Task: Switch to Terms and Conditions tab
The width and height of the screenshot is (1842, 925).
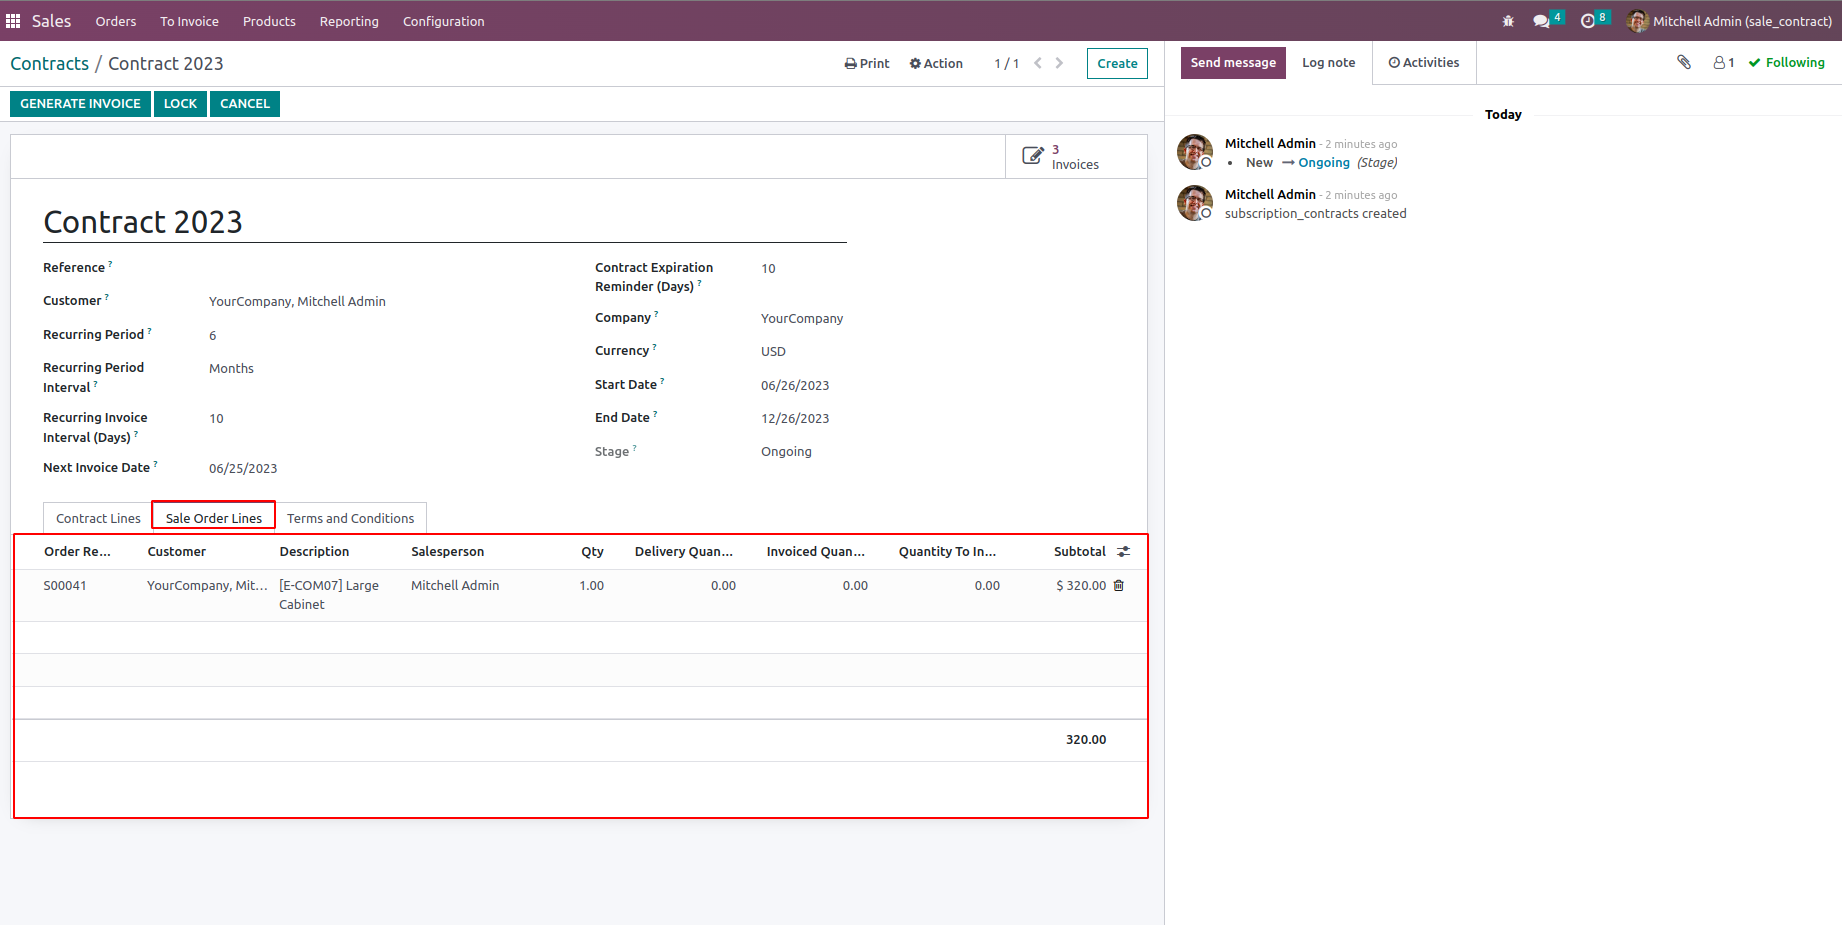Action: [350, 518]
